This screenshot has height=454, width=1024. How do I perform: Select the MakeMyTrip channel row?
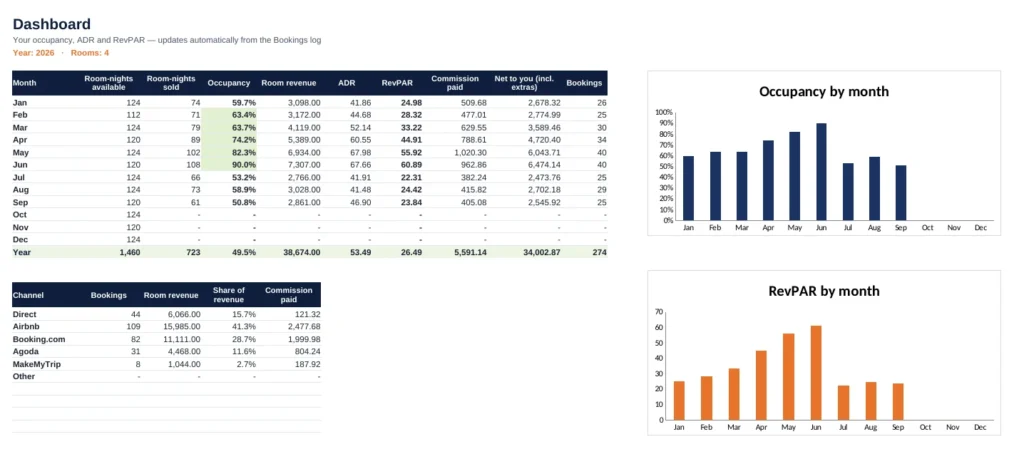click(x=167, y=364)
